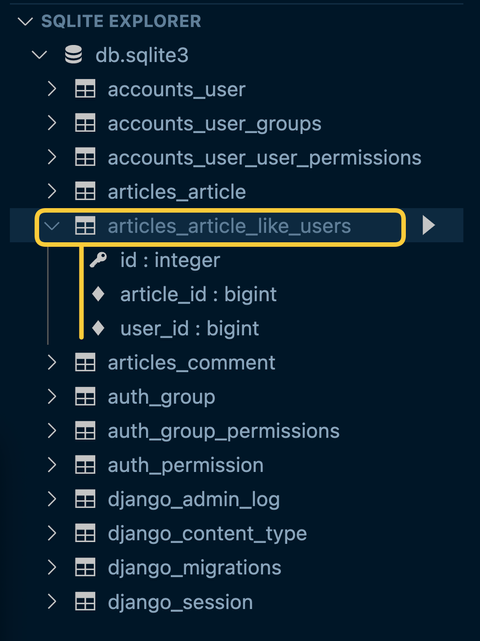Select the django_session table name

pos(180,603)
